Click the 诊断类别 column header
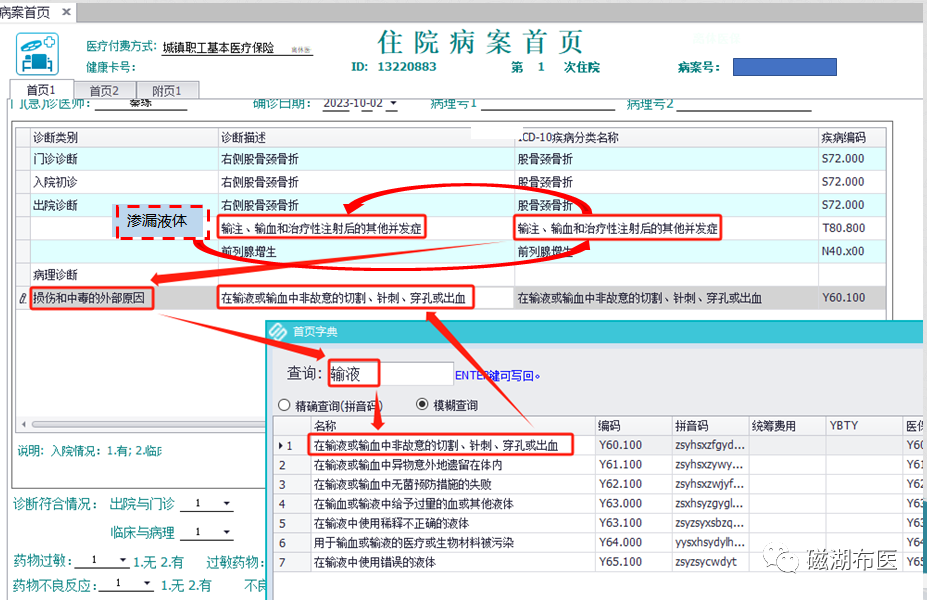The height and width of the screenshot is (600, 927). (x=124, y=138)
